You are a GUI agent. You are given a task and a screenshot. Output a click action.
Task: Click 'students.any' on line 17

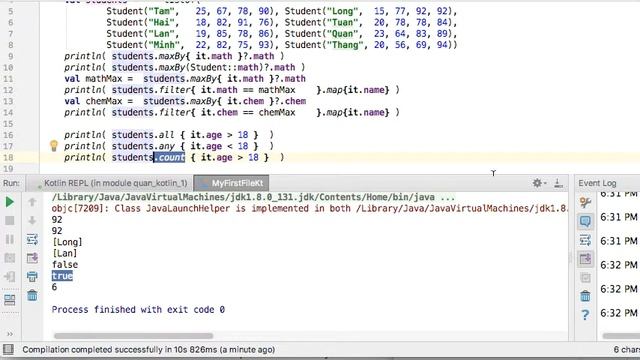pyautogui.click(x=143, y=146)
